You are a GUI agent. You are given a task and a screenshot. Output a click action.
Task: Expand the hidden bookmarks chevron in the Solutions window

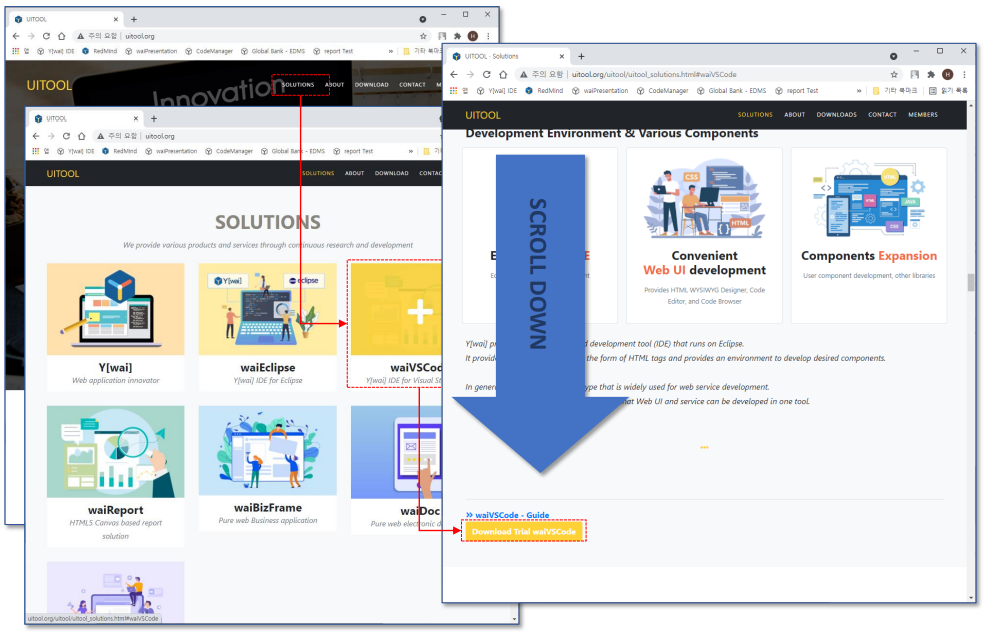point(858,90)
